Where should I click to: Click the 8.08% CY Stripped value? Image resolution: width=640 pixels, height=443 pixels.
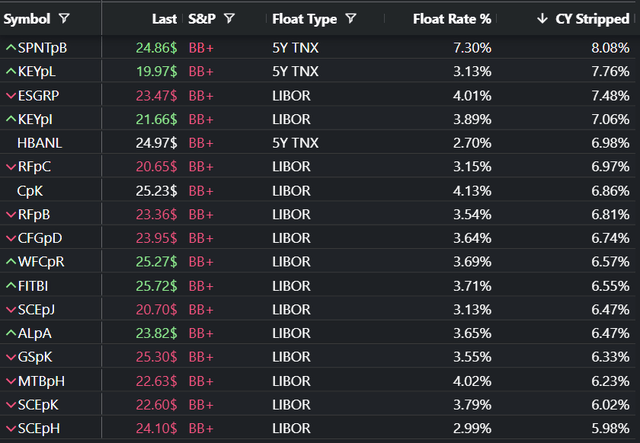click(610, 48)
